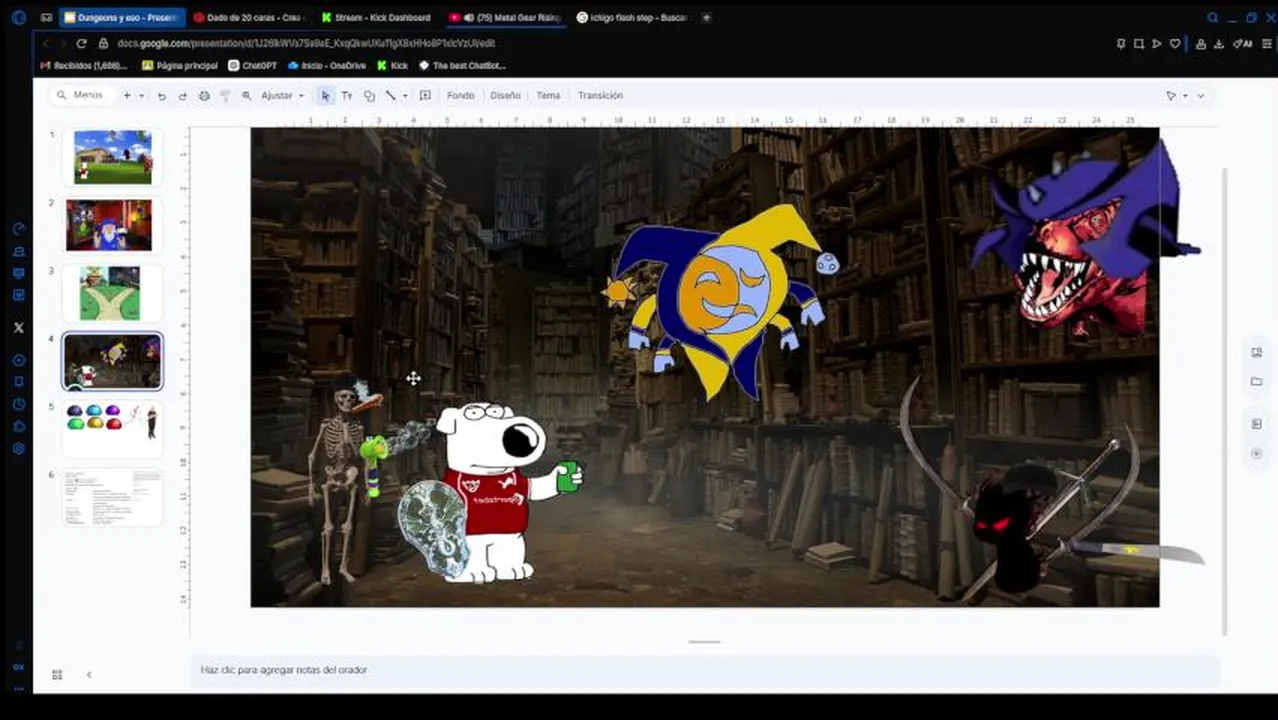
Task: Open Recibidos Gmail bookmark
Action: point(84,66)
